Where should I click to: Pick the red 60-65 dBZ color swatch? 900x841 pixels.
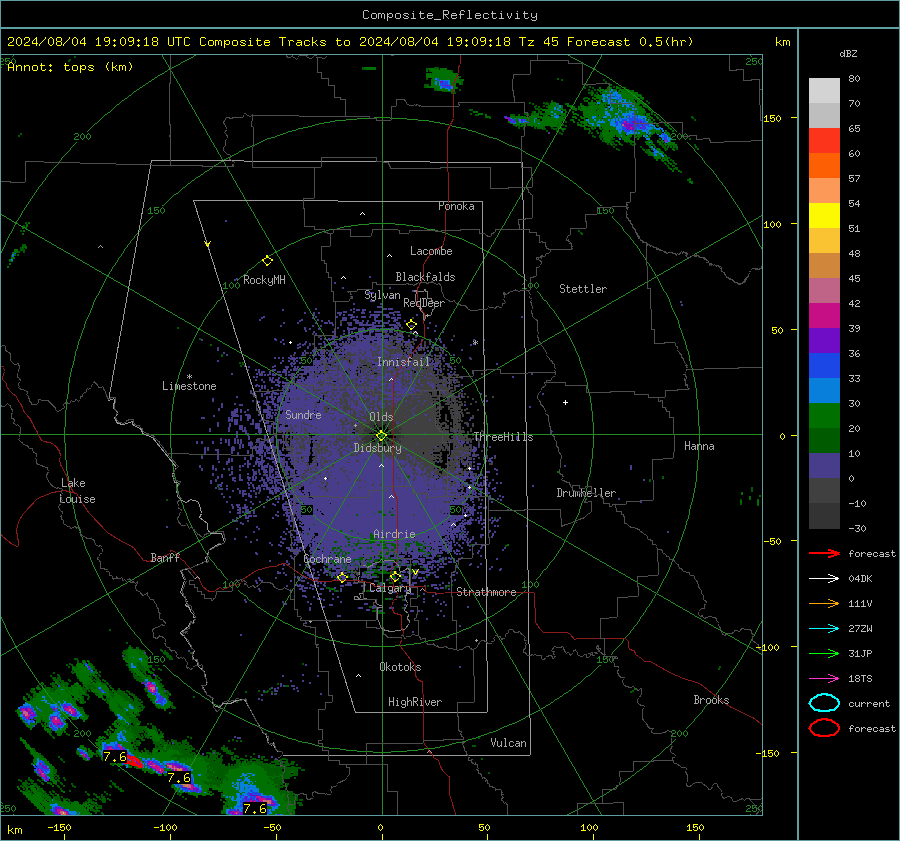click(824, 141)
